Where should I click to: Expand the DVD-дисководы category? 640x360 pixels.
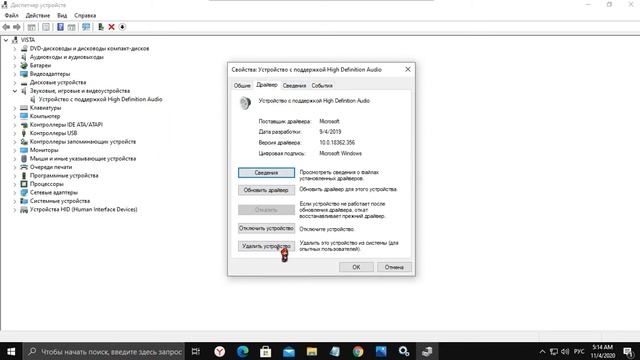[x=15, y=49]
